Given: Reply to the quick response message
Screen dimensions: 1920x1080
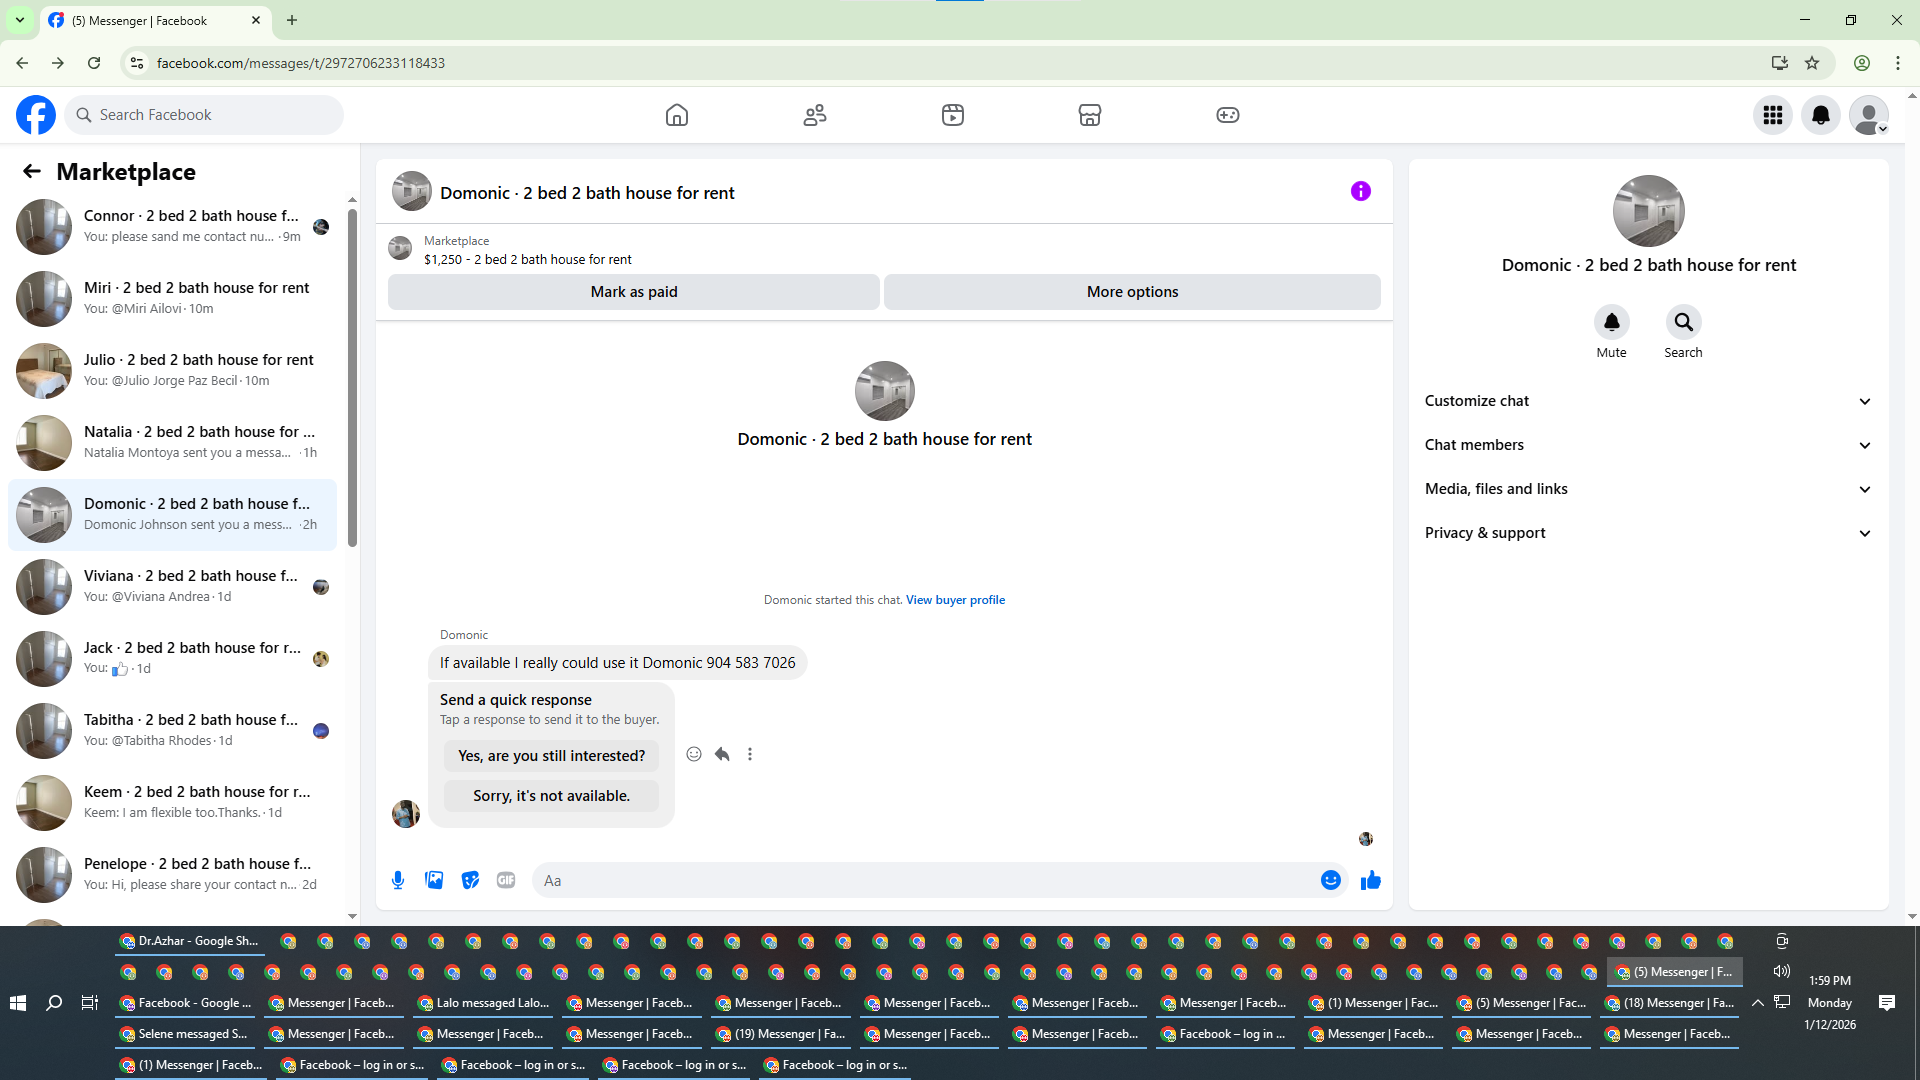Looking at the screenshot, I should (722, 754).
